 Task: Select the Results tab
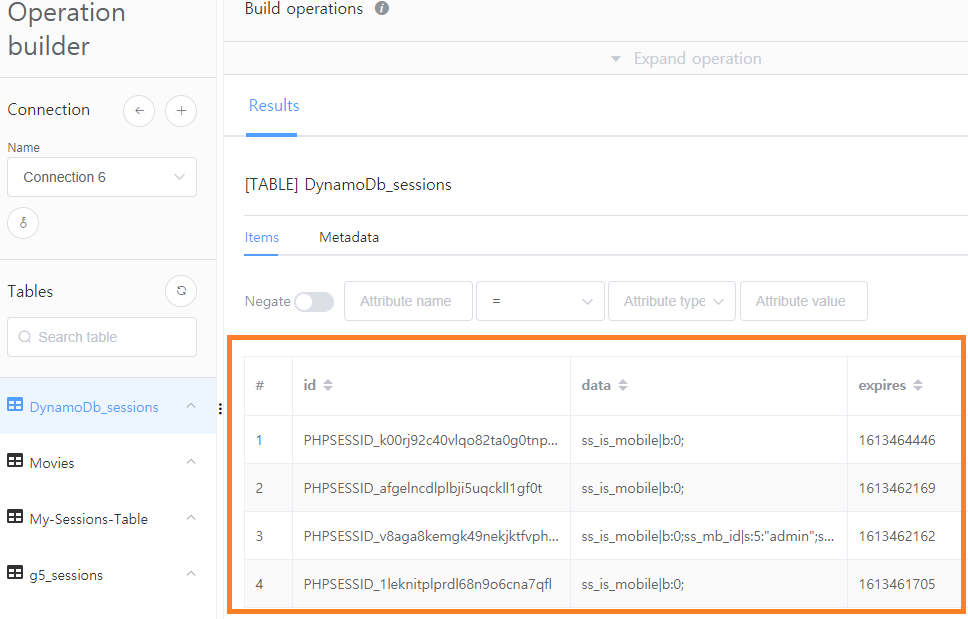274,106
